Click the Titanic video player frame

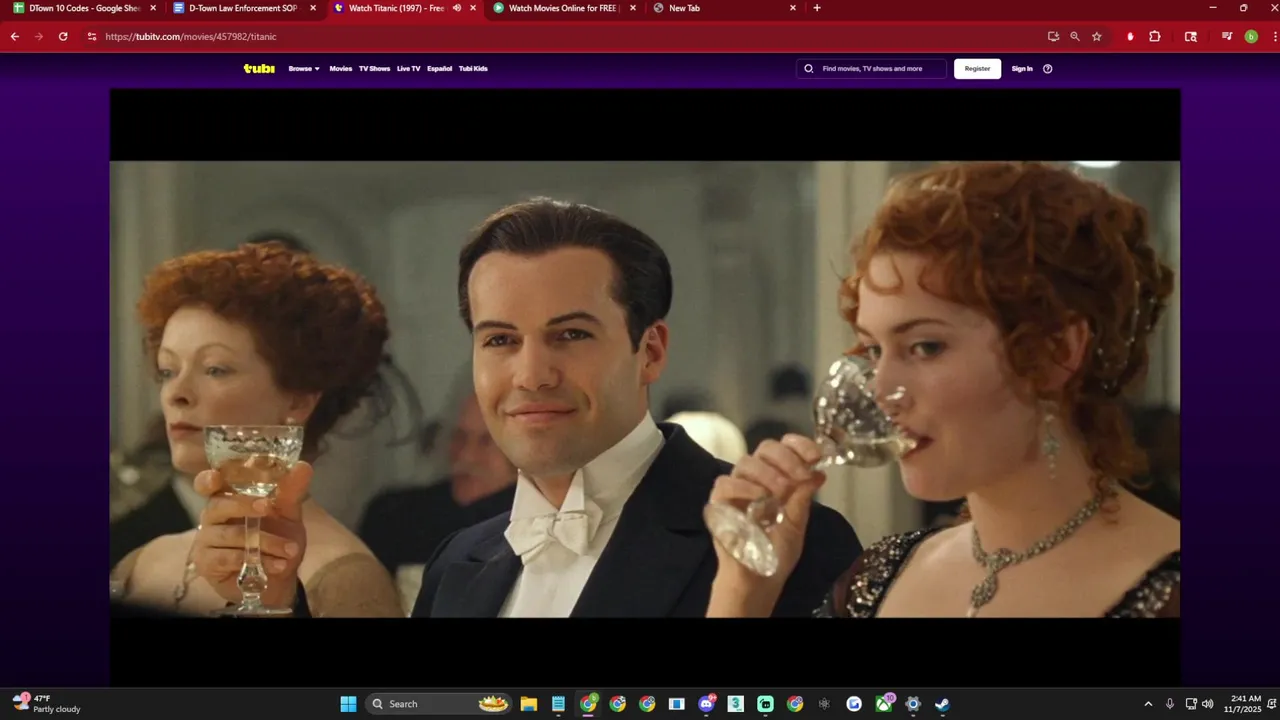(645, 388)
